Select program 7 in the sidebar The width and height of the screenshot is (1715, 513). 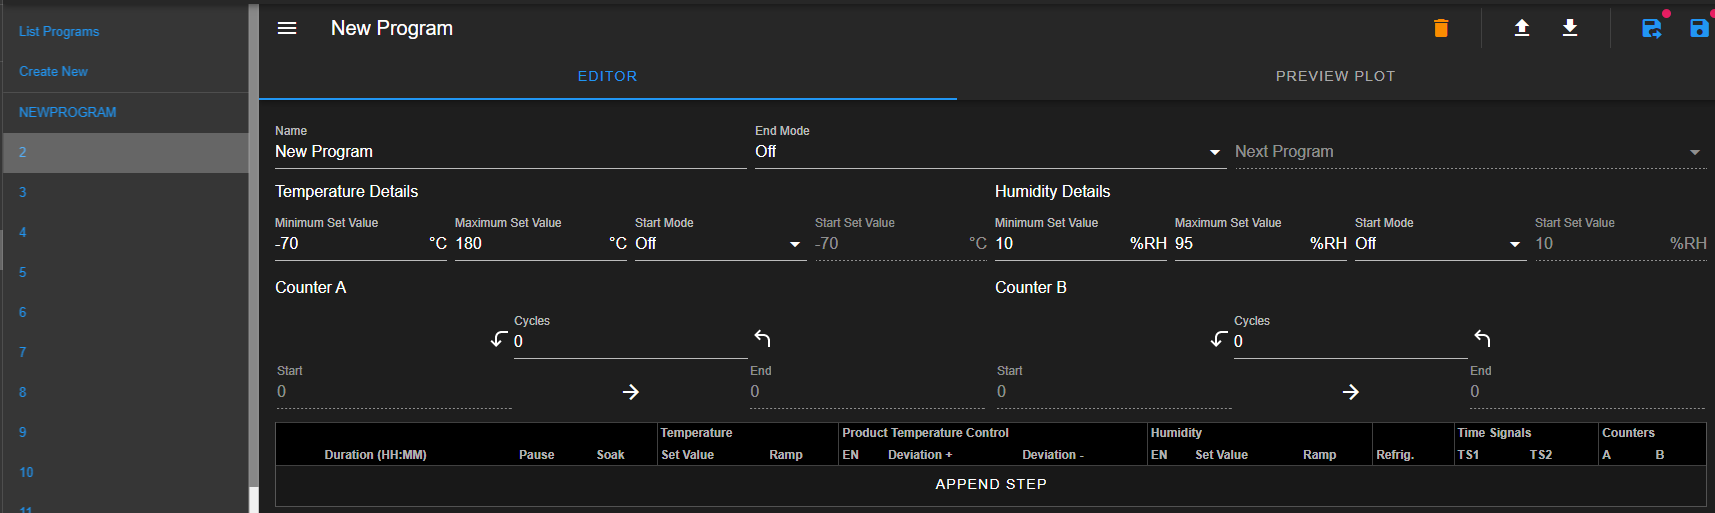tap(124, 352)
